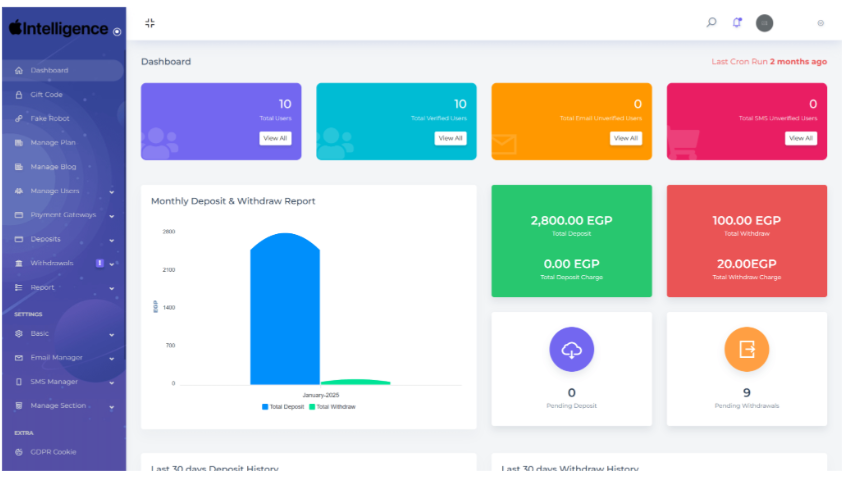
Task: Click the Pending Deposit cloud icon
Action: pyautogui.click(x=571, y=349)
